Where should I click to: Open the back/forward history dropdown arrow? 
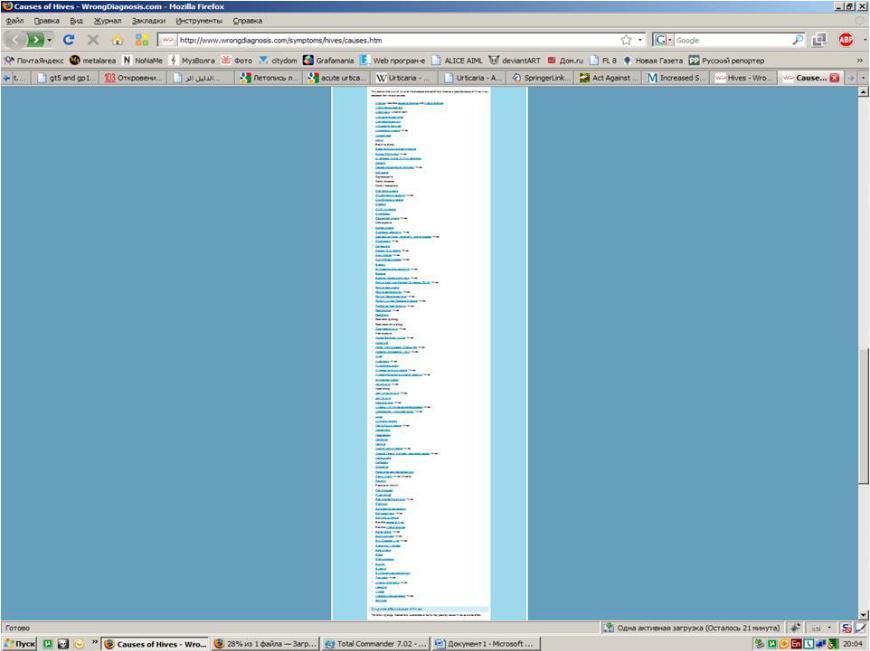coord(49,40)
